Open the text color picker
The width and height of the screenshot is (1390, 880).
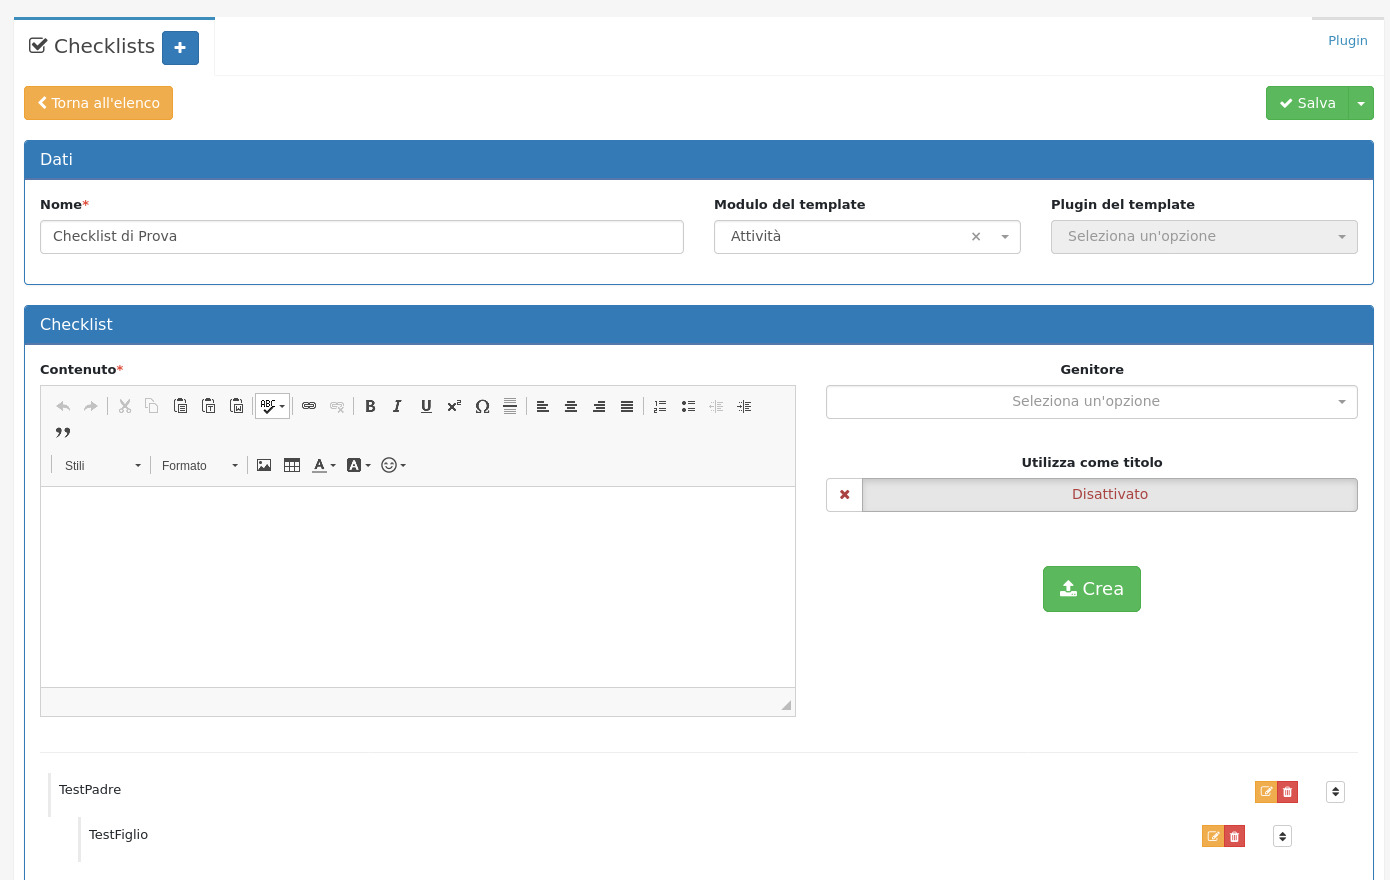coord(324,465)
